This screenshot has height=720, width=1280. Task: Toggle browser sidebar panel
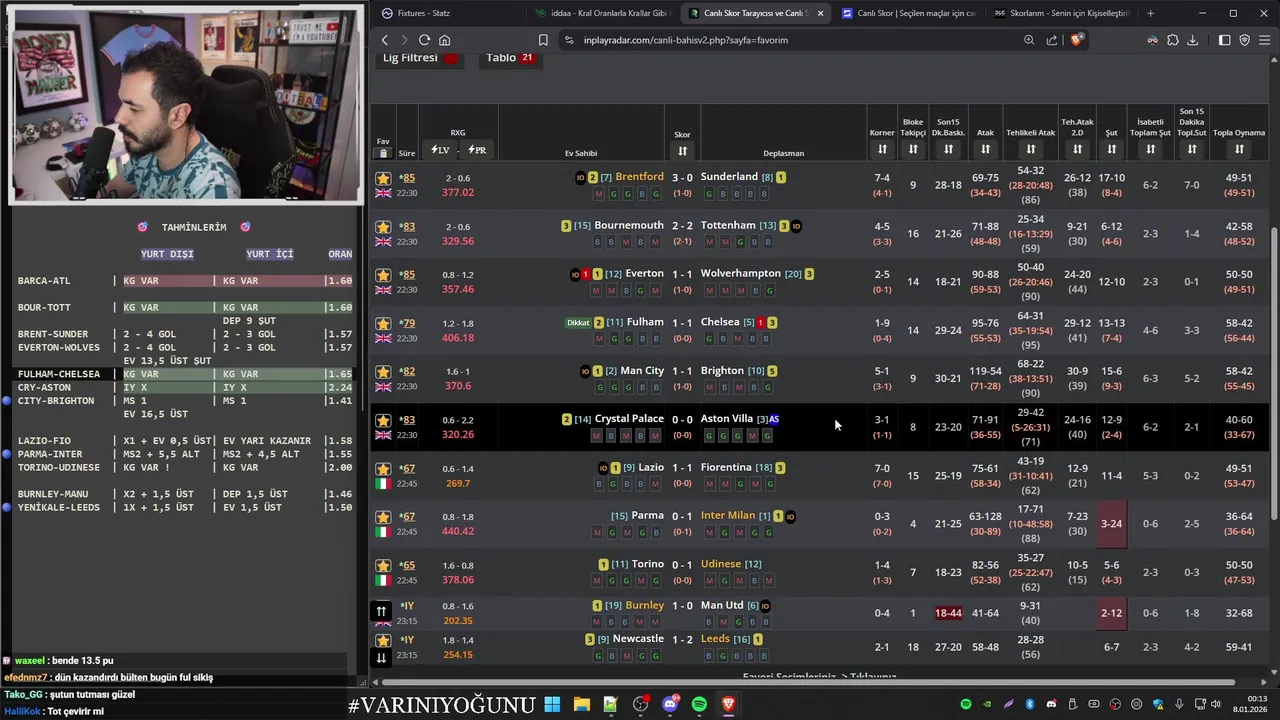click(1224, 40)
